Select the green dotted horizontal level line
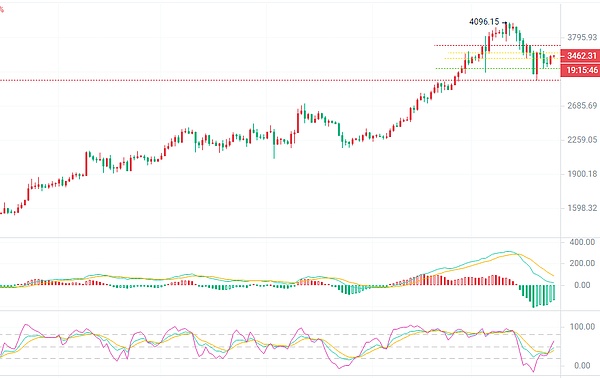The height and width of the screenshot is (378, 600). point(498,69)
